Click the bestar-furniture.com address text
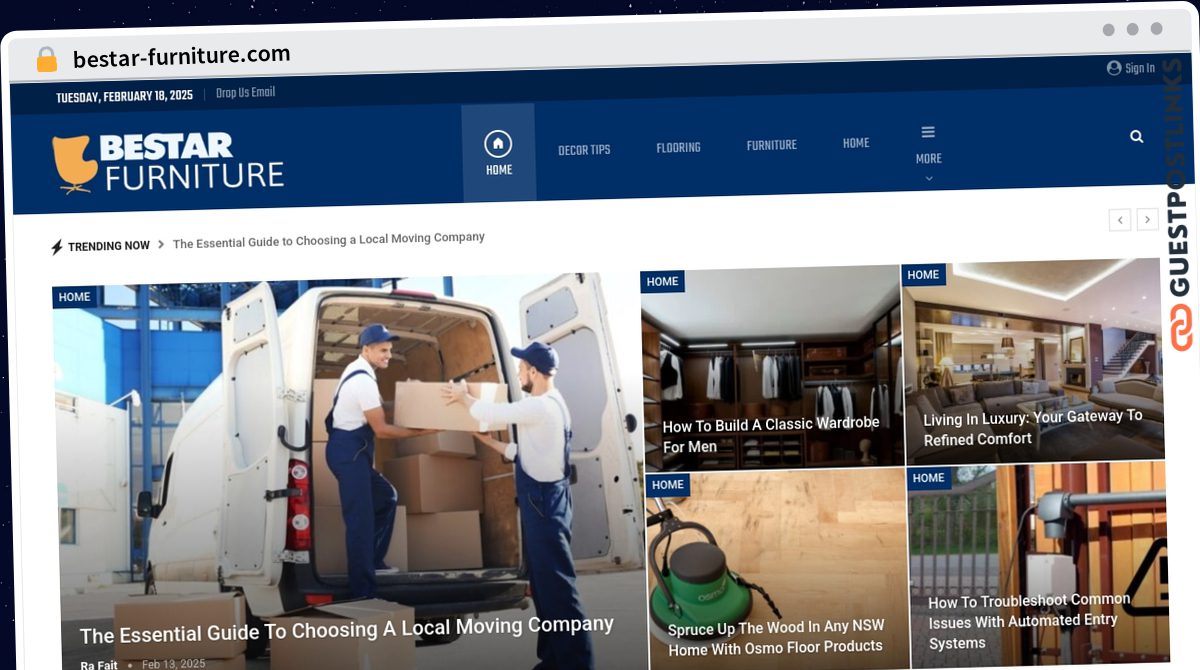Viewport: 1200px width, 670px height. click(181, 56)
